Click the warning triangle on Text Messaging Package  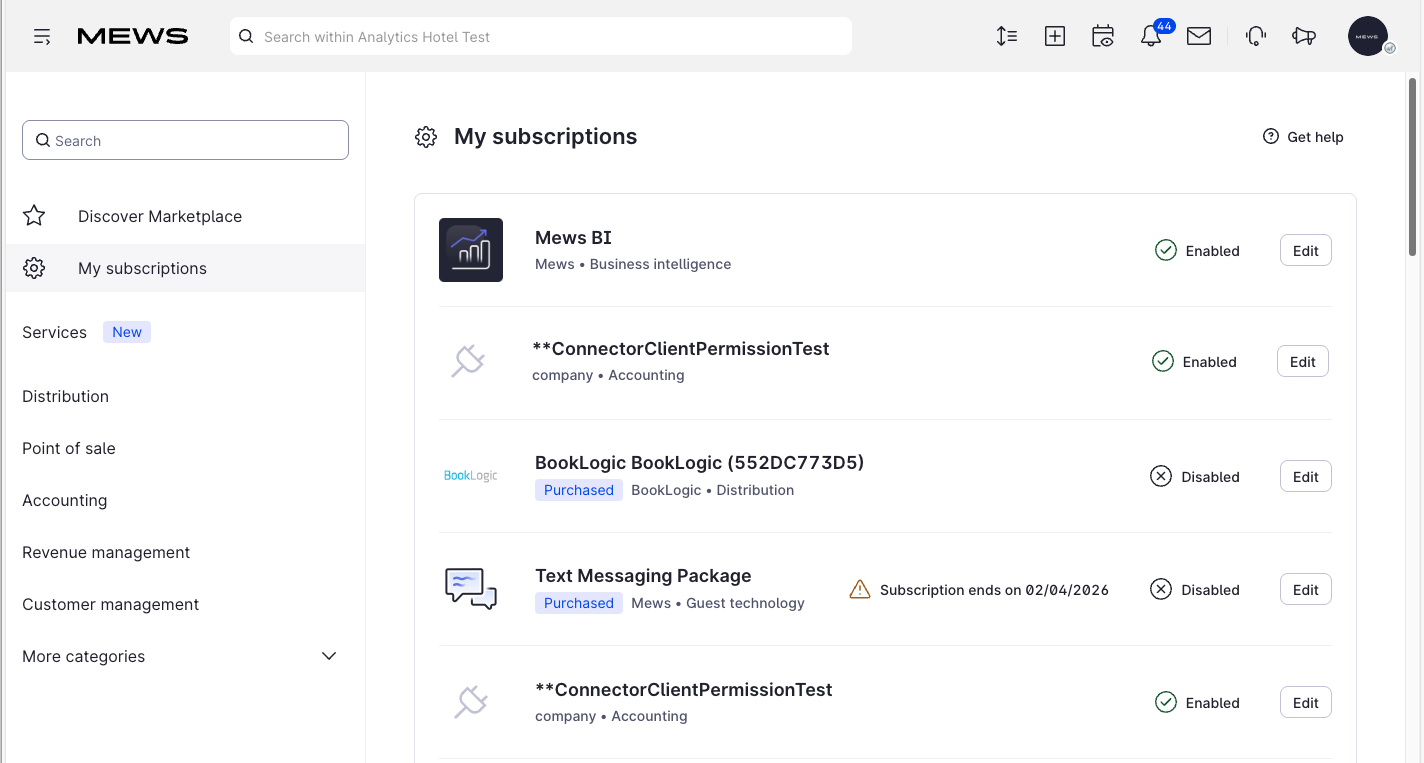tap(860, 589)
